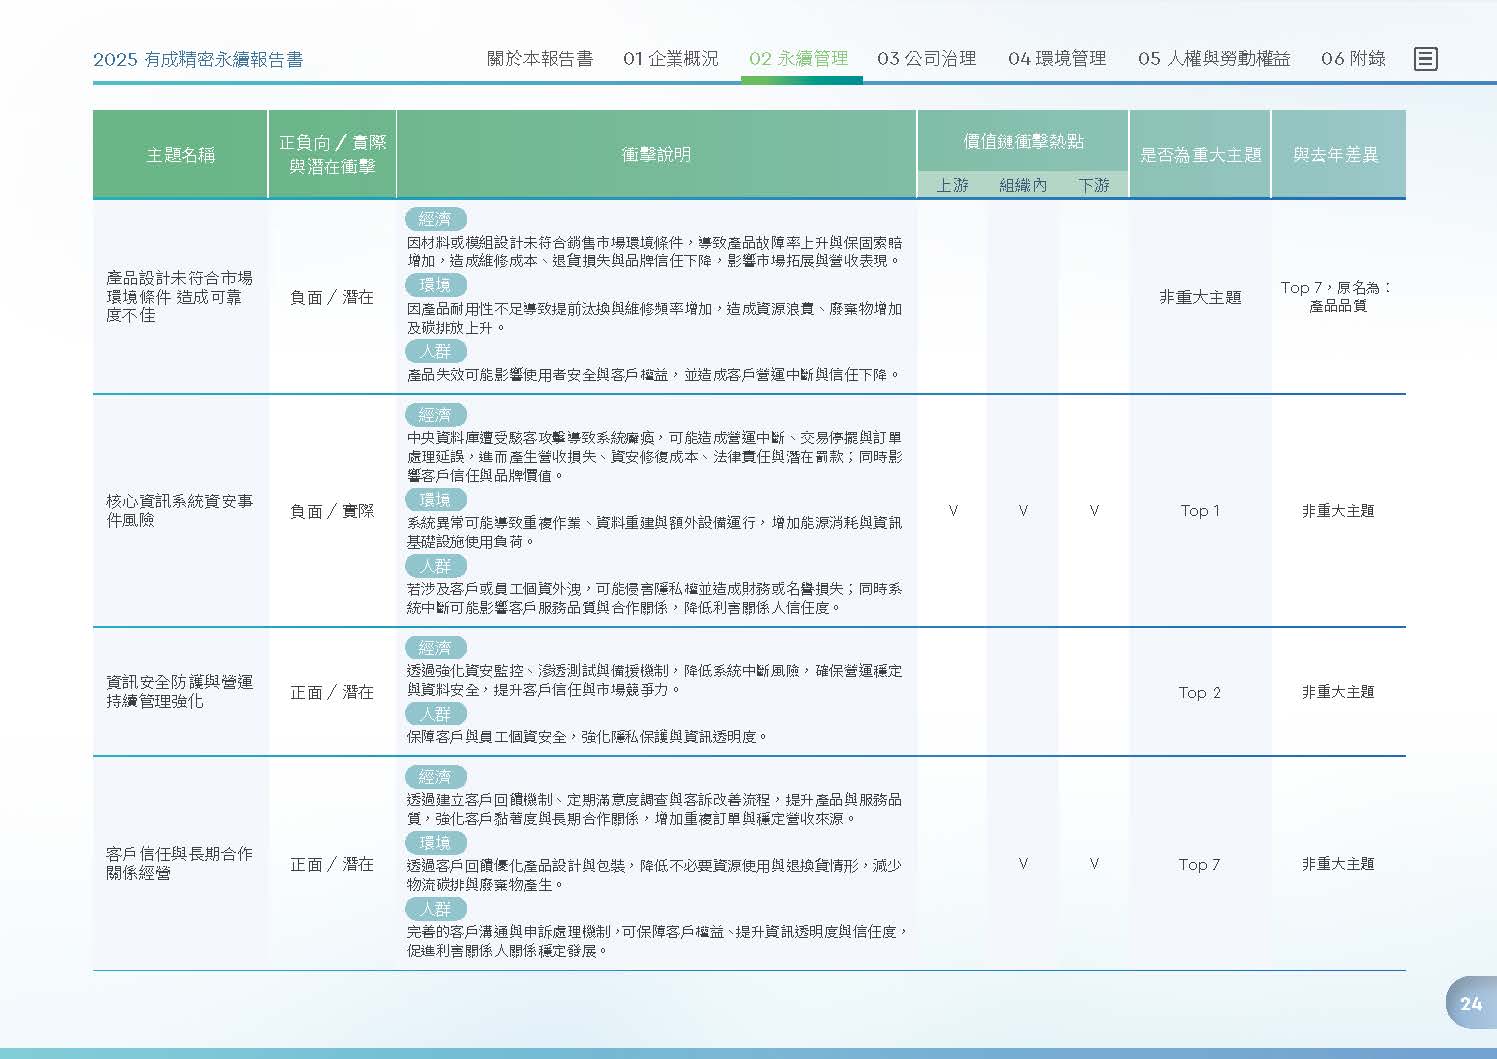Click the Top 1 cell
The width and height of the screenshot is (1497, 1059).
tap(1200, 511)
